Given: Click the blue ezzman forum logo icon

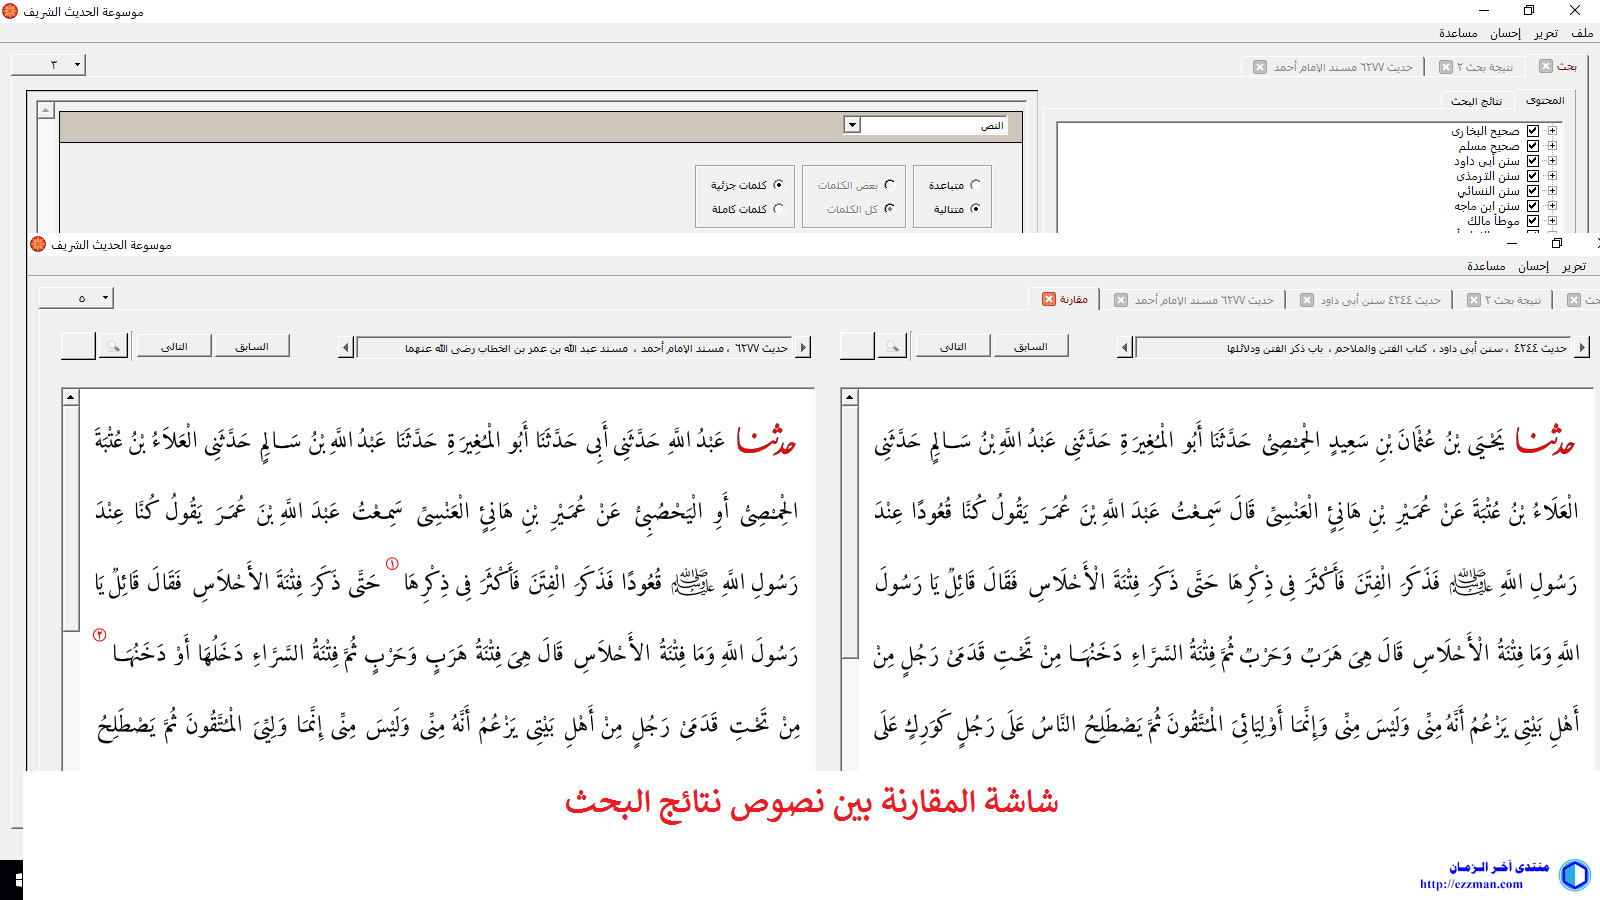Looking at the screenshot, I should [1574, 874].
